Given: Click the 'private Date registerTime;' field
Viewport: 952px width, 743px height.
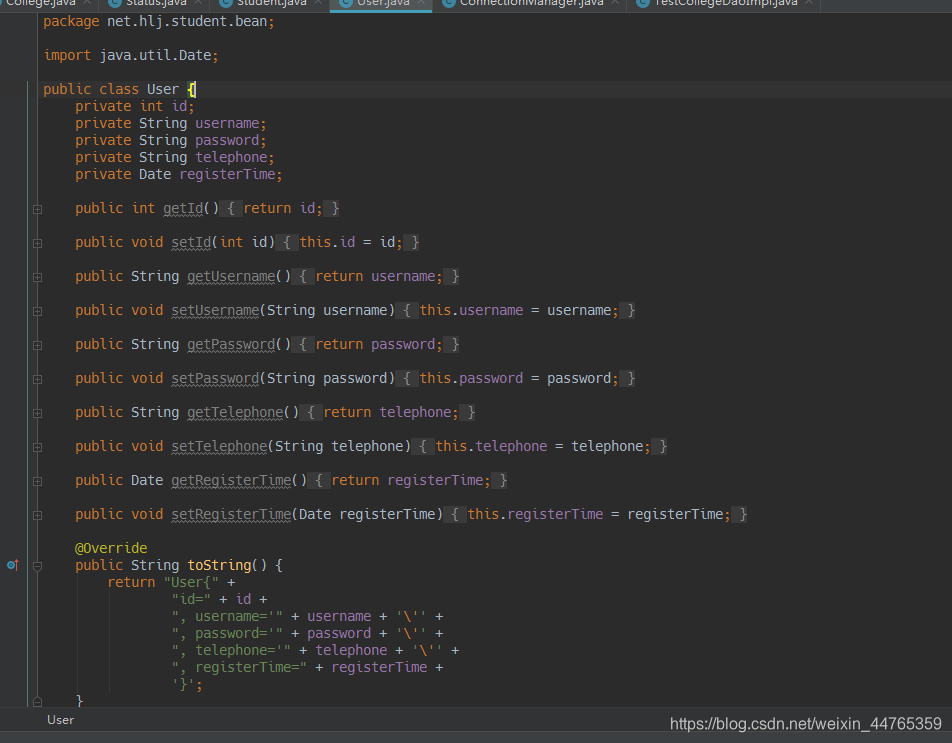Looking at the screenshot, I should (179, 174).
